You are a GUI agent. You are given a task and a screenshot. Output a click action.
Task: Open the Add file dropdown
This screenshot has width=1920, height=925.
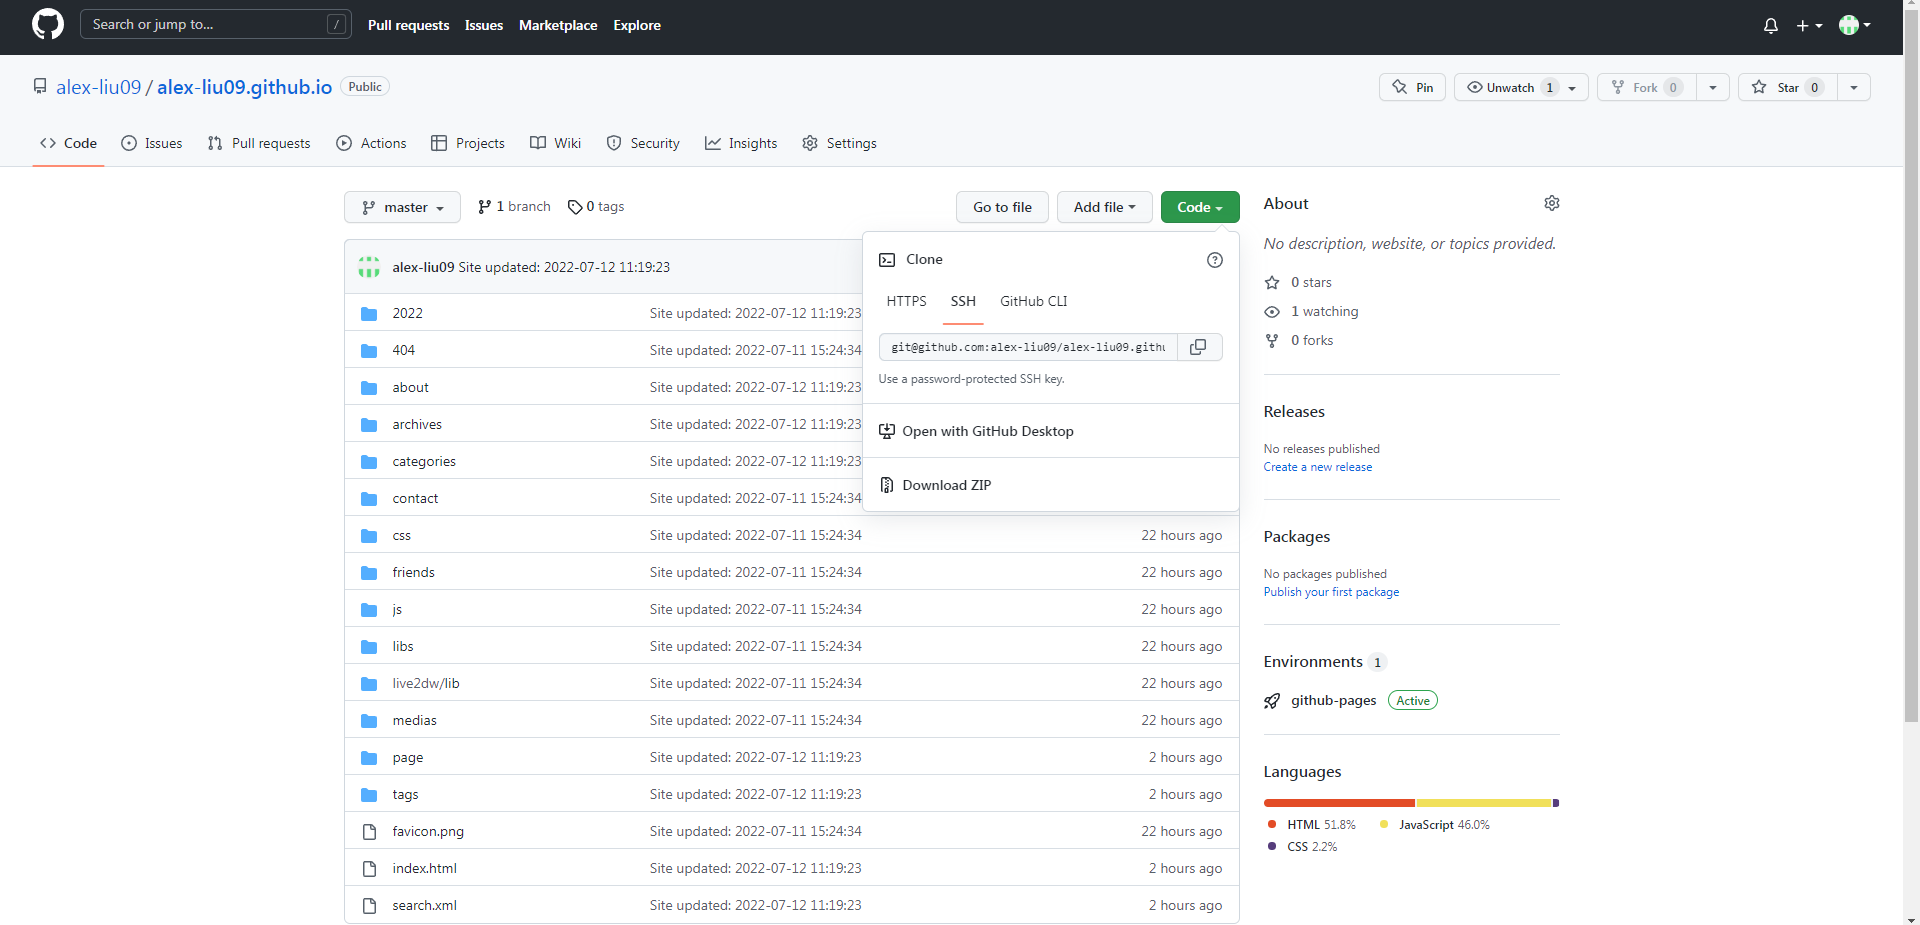pyautogui.click(x=1104, y=207)
